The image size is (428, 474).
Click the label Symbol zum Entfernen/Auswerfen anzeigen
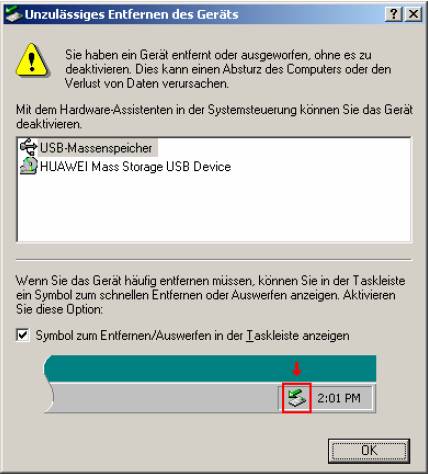(x=193, y=335)
